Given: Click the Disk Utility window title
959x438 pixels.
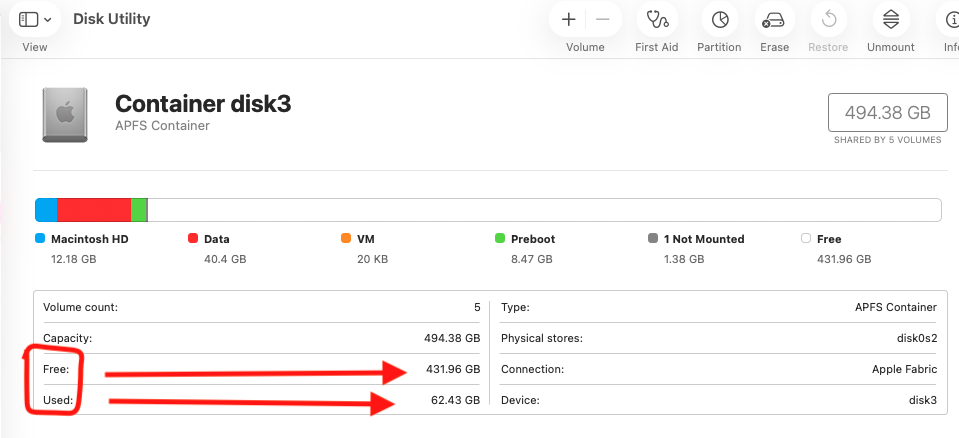Looking at the screenshot, I should tap(111, 19).
